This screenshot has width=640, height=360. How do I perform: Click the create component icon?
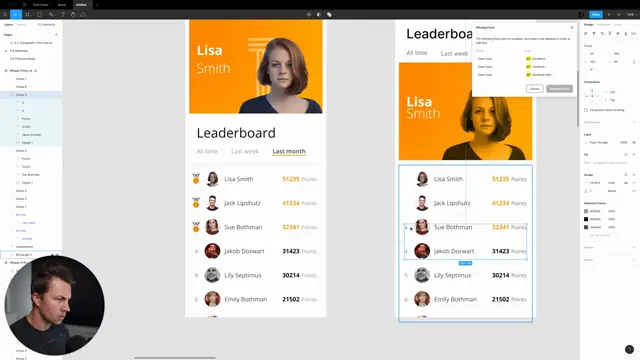pyautogui.click(x=309, y=14)
